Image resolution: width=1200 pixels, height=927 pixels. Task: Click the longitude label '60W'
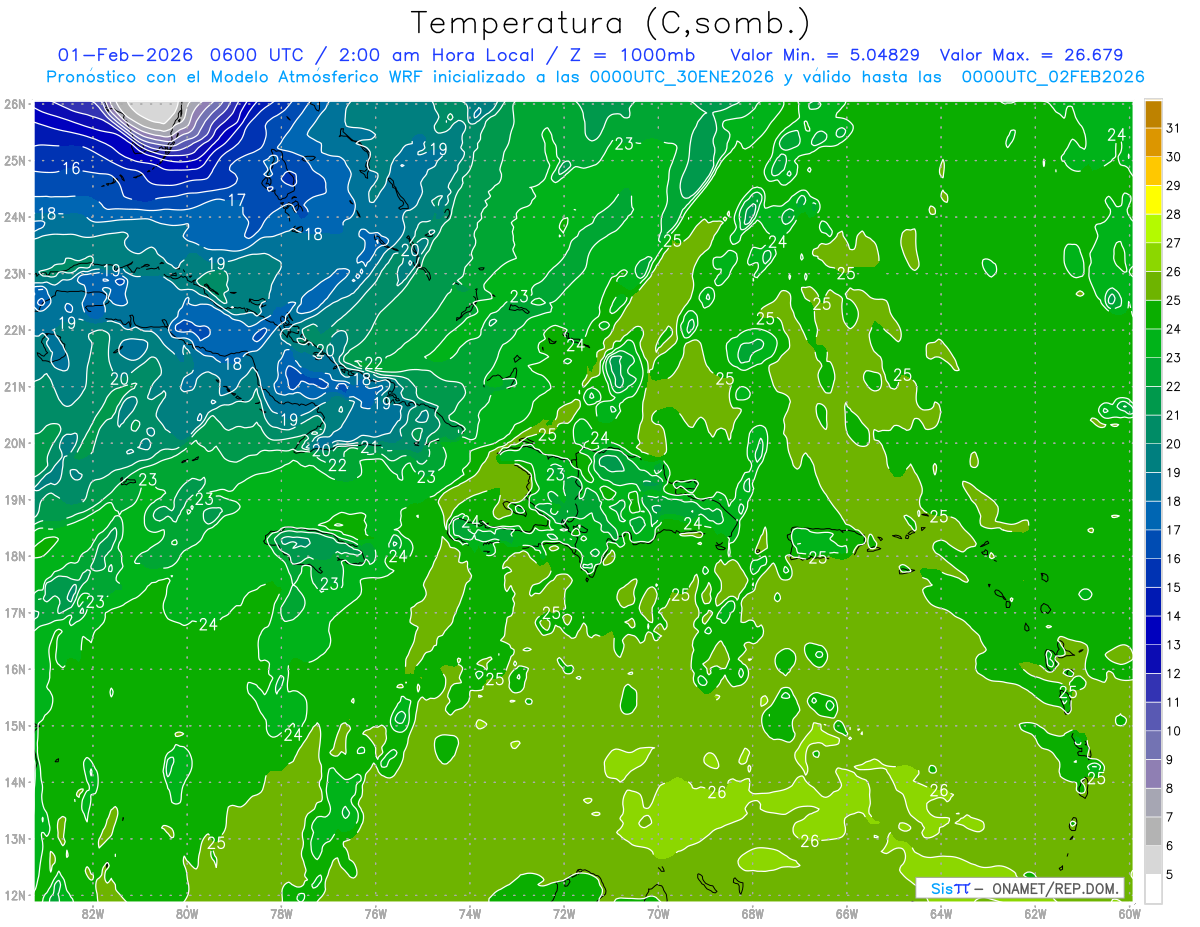tap(1129, 913)
